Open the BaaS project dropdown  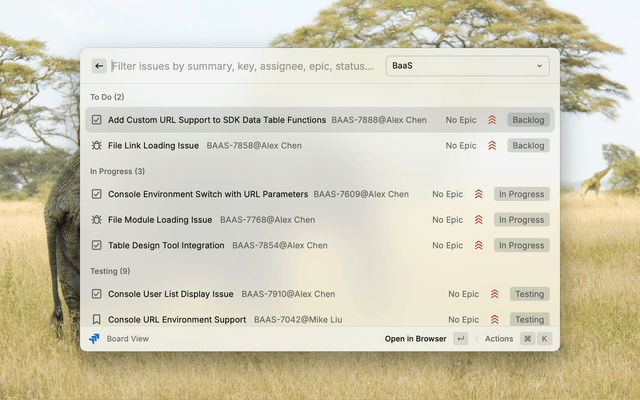click(467, 66)
